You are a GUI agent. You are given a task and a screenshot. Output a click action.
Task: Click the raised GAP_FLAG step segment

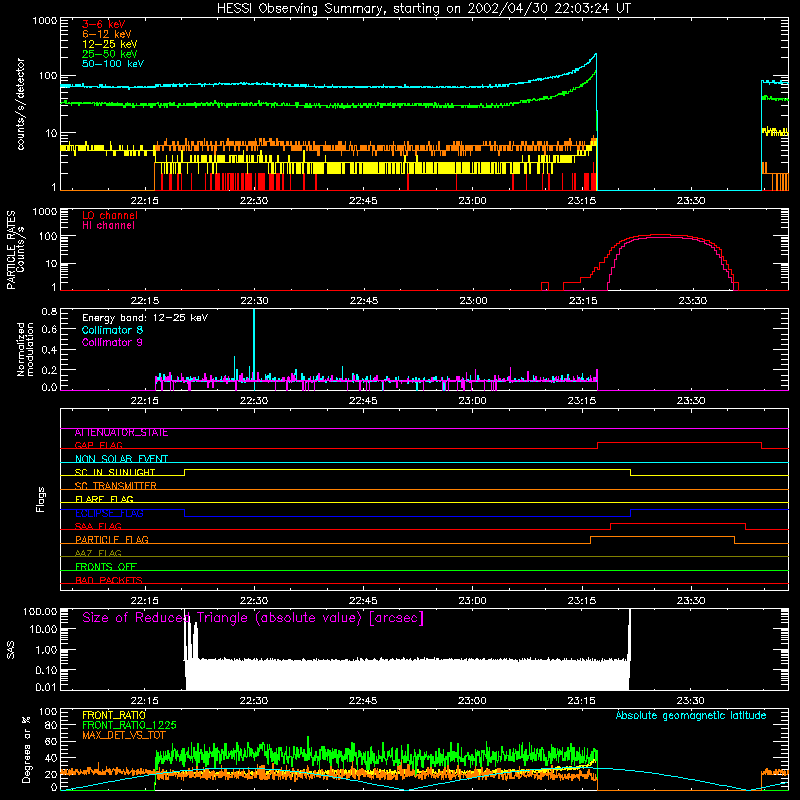click(x=679, y=443)
